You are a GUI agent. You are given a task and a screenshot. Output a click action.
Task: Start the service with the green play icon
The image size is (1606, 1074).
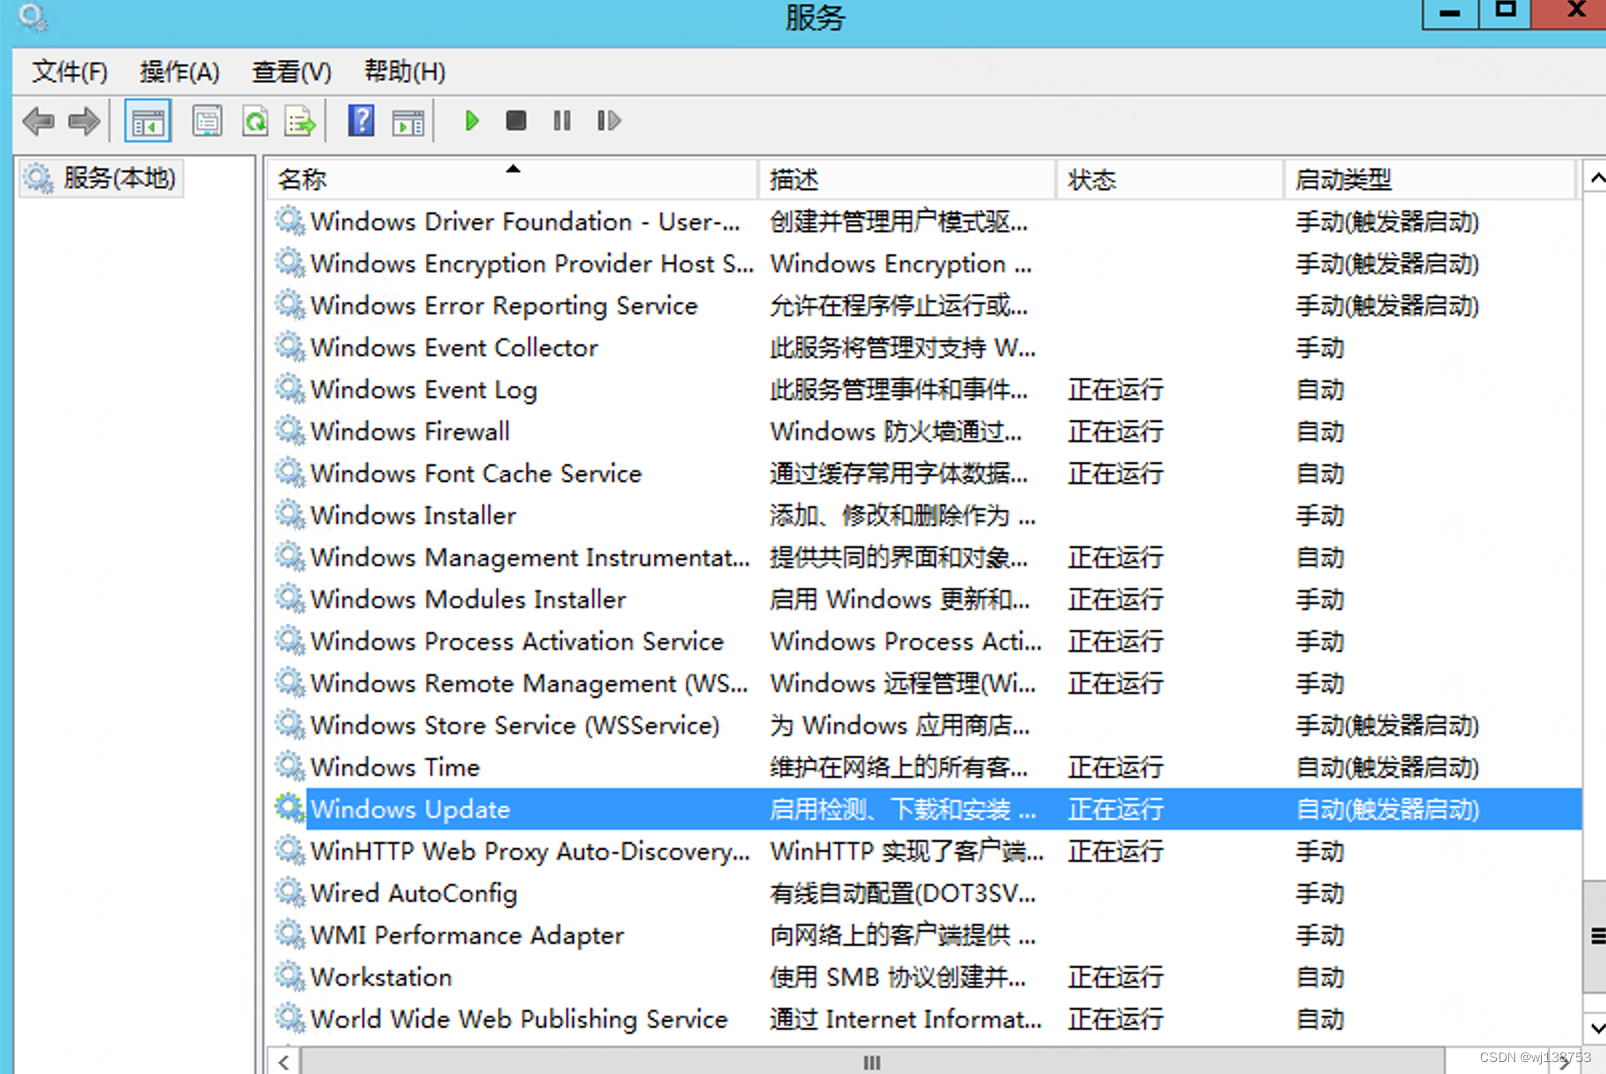tap(471, 121)
